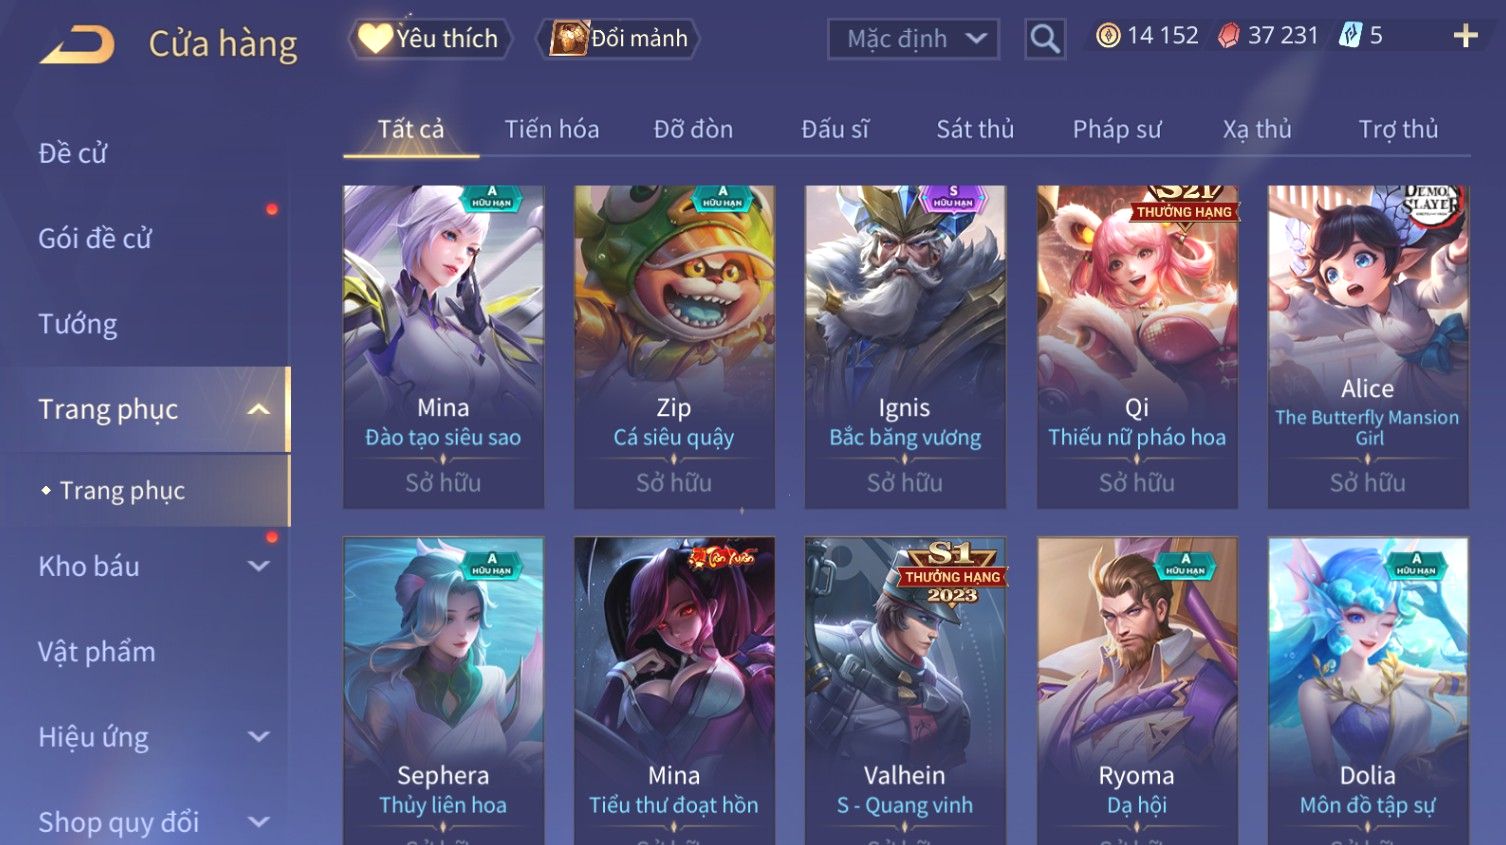Open the Mặc định sort dropdown

[x=913, y=39]
